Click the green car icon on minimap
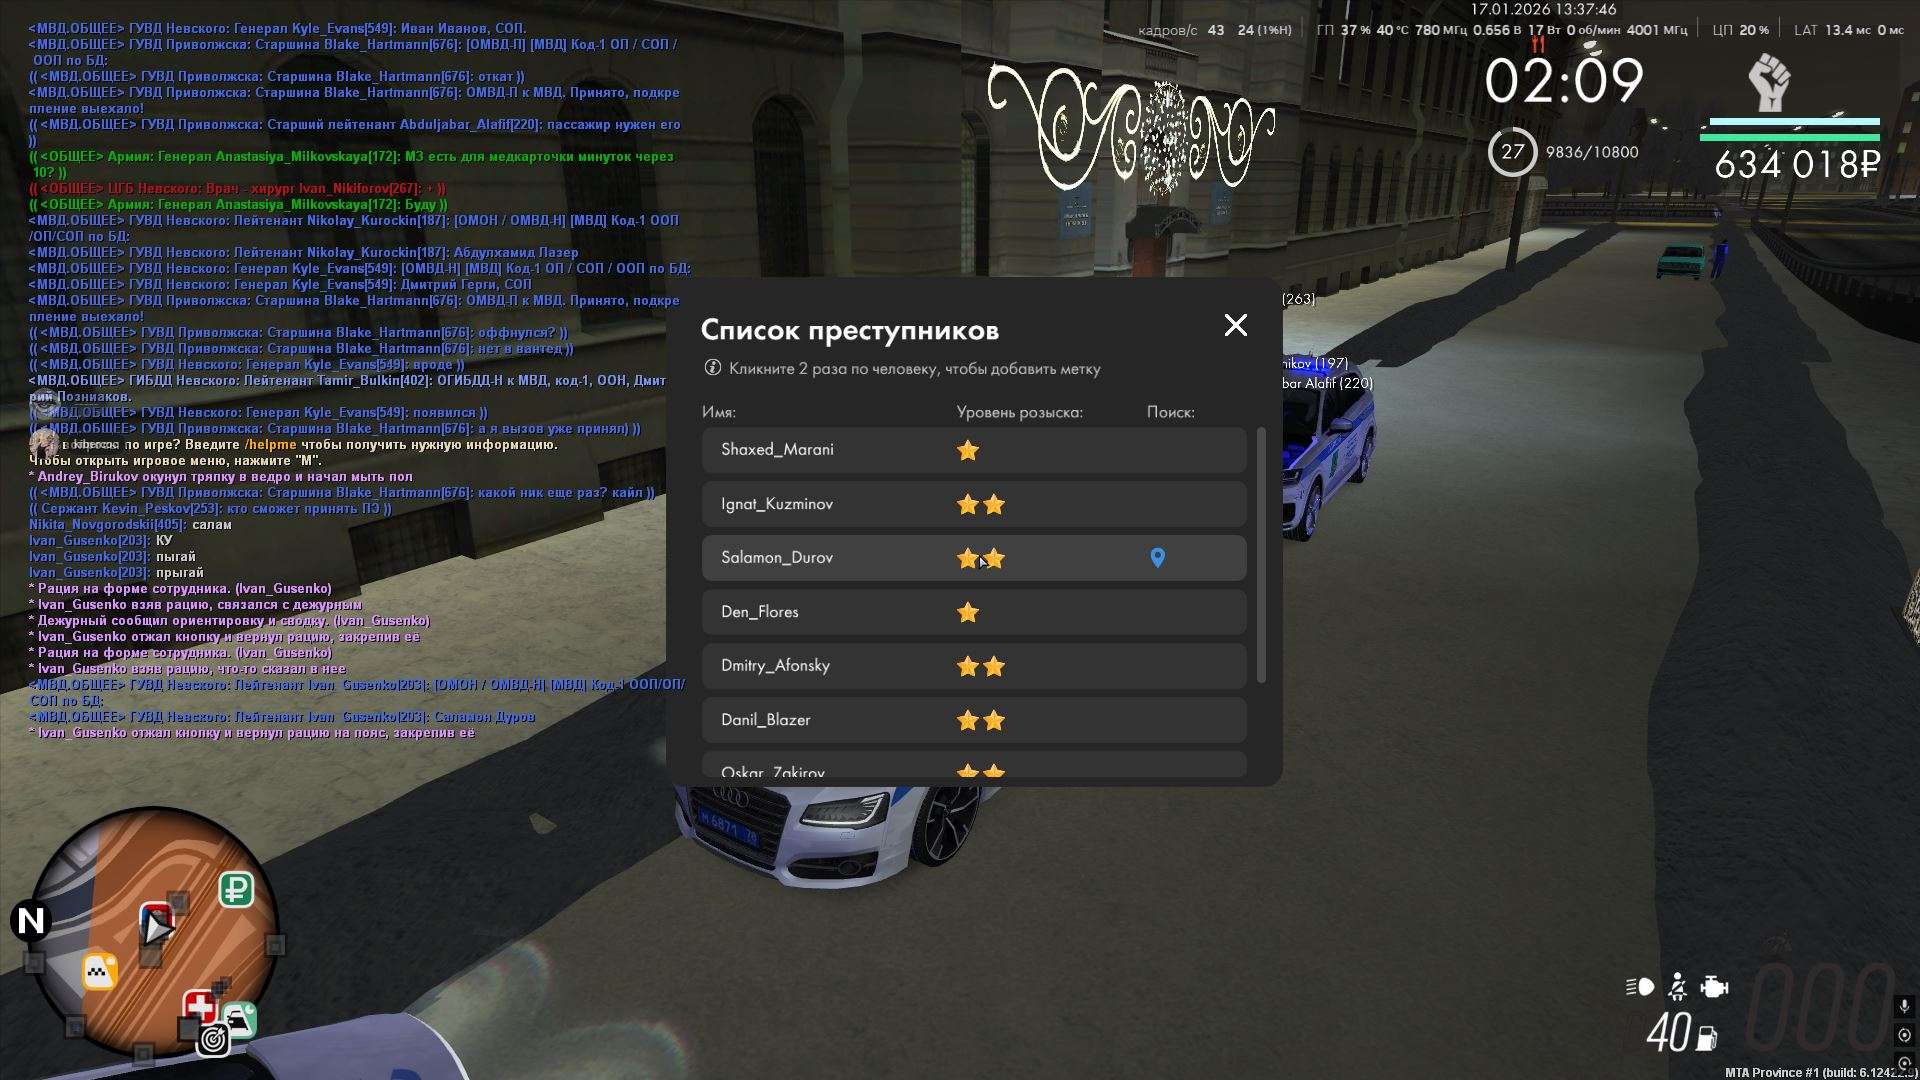The image size is (1920, 1080). click(241, 1019)
